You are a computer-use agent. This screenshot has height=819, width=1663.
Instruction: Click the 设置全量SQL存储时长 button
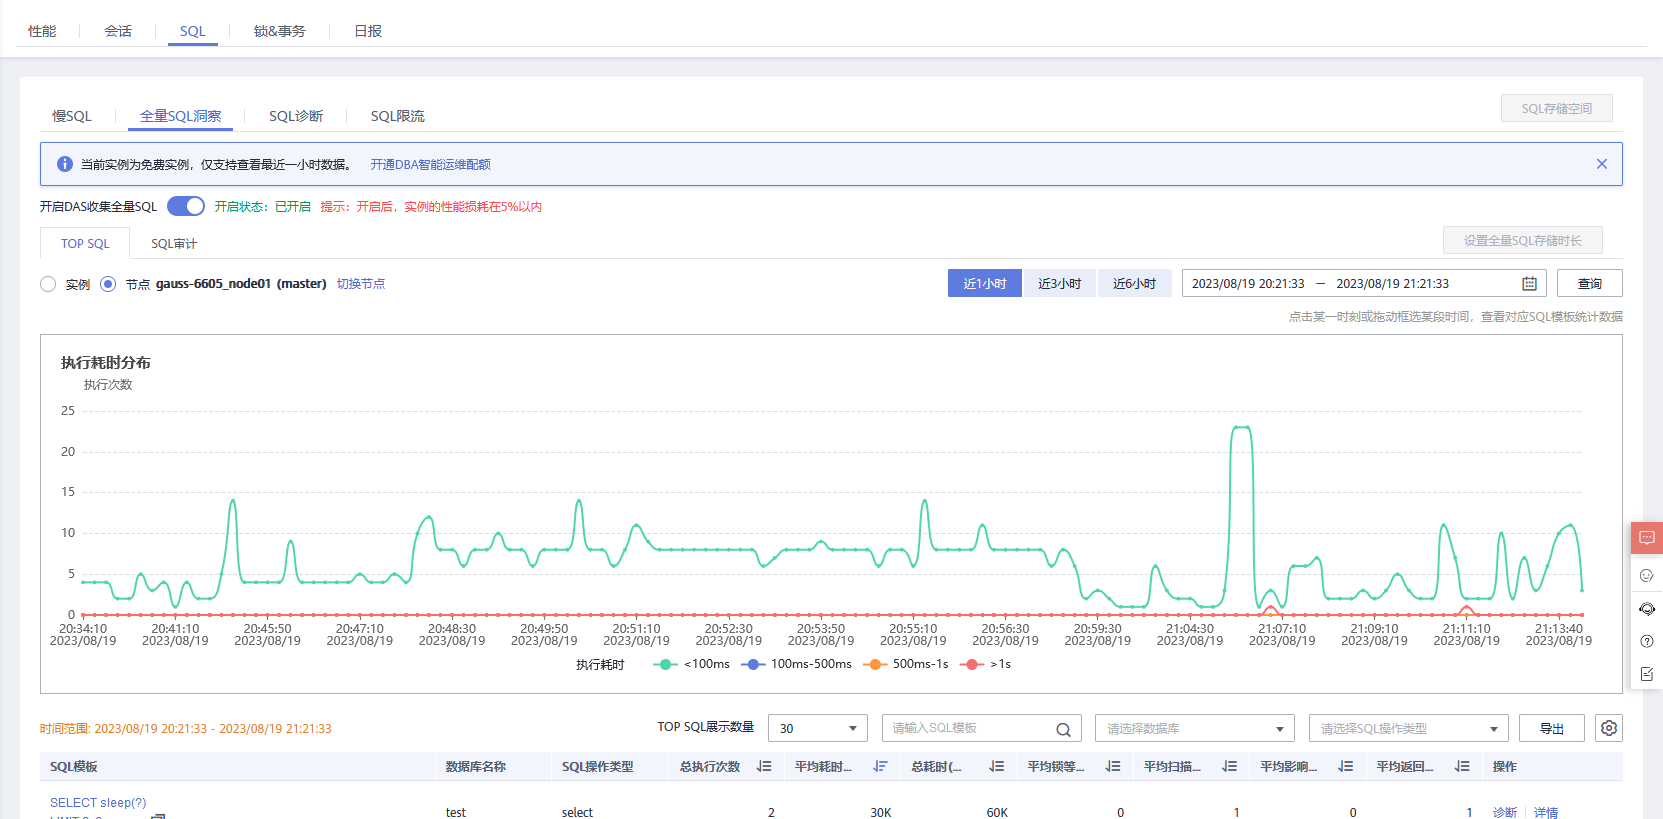tap(1523, 240)
